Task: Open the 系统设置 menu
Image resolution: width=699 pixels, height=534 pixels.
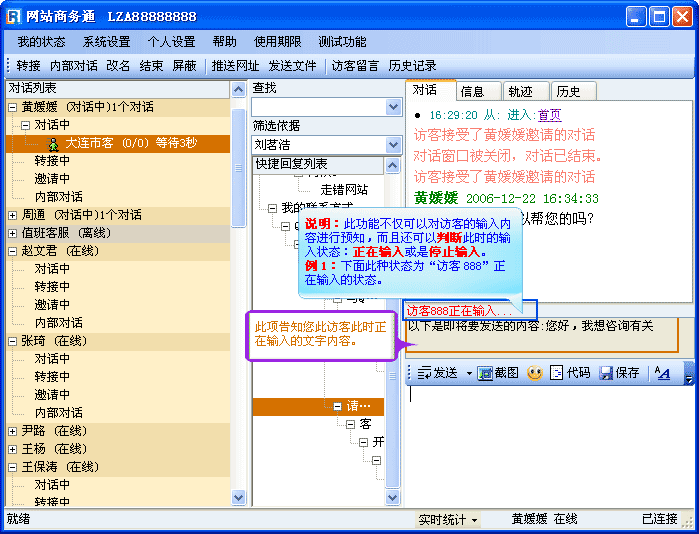Action: (x=106, y=42)
